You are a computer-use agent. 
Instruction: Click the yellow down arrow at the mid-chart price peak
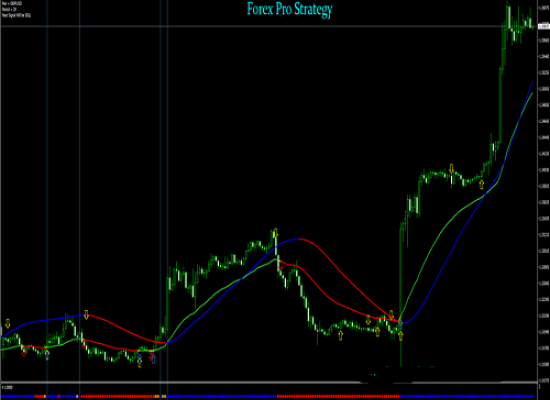(x=276, y=233)
